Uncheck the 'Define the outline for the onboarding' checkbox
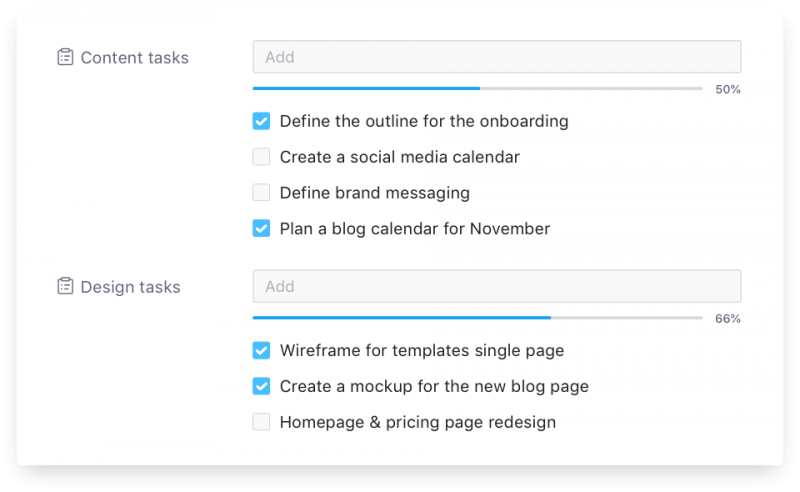Image resolution: width=800 pixels, height=492 pixels. [x=261, y=121]
